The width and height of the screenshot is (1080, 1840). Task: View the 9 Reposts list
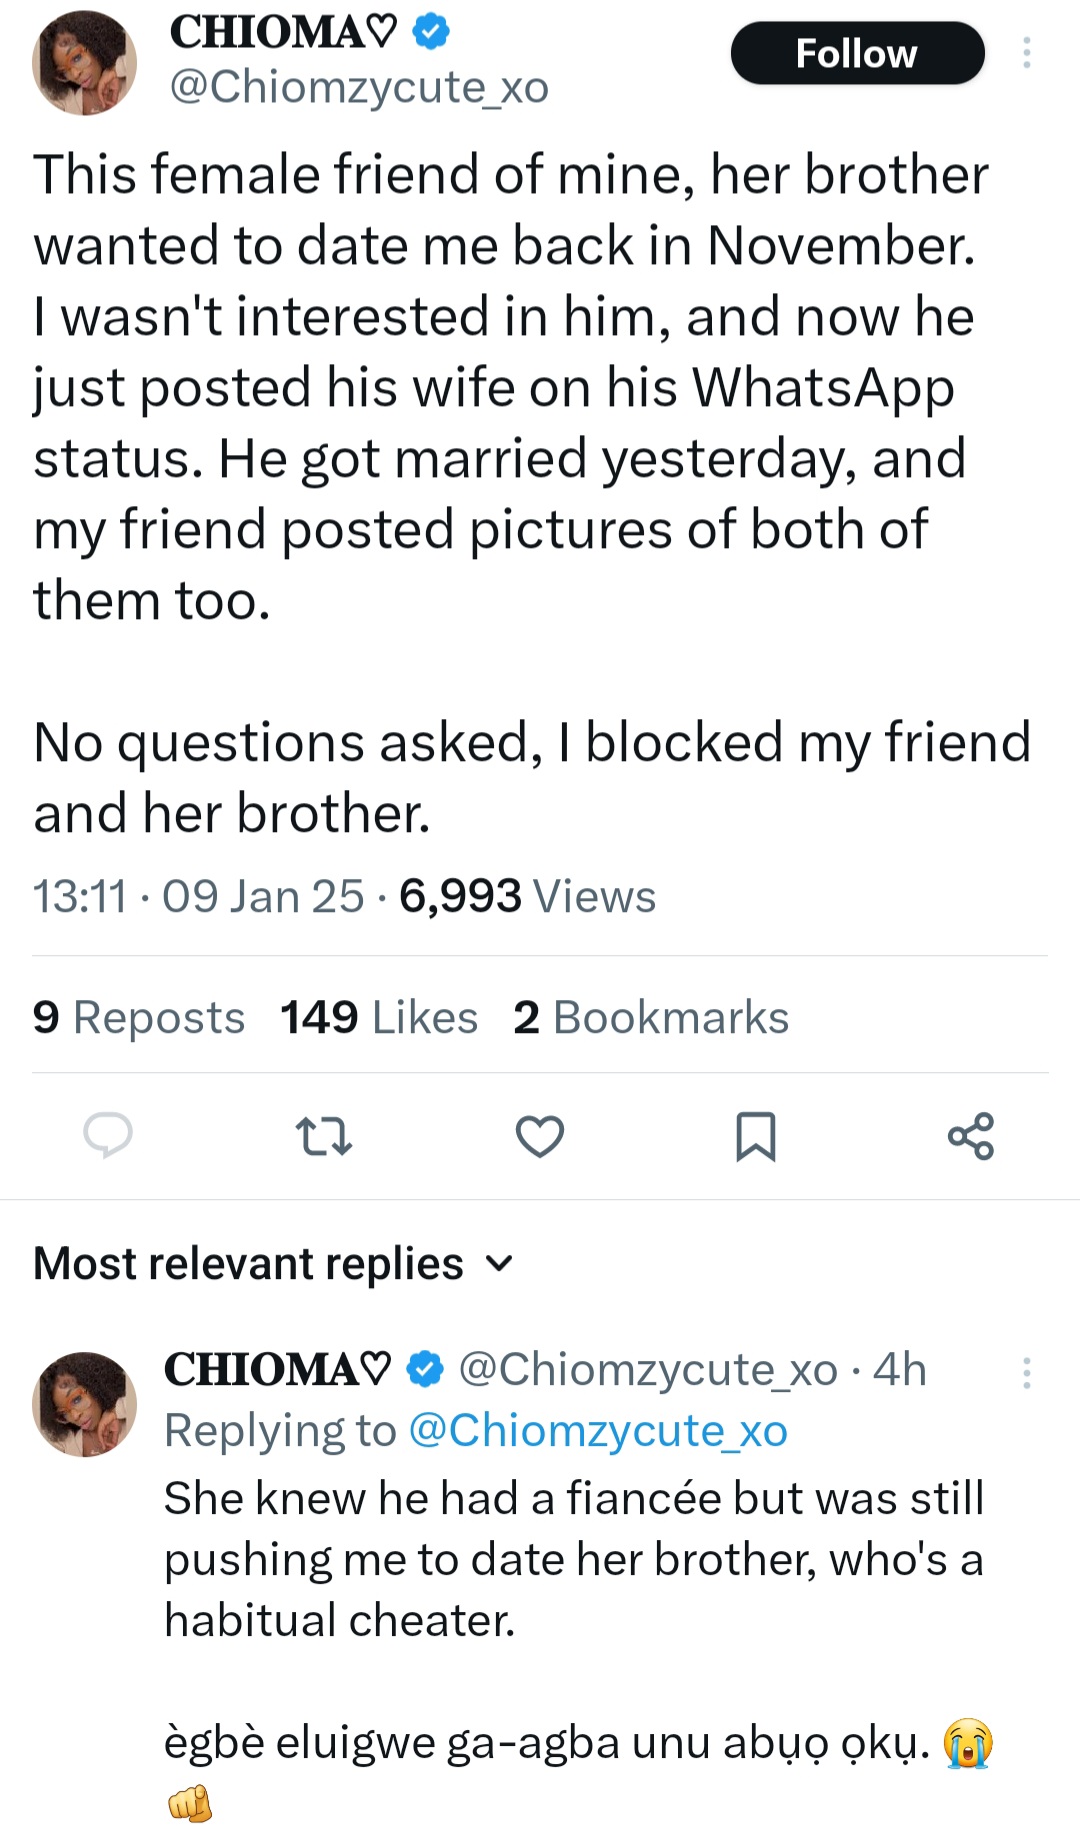[139, 1018]
